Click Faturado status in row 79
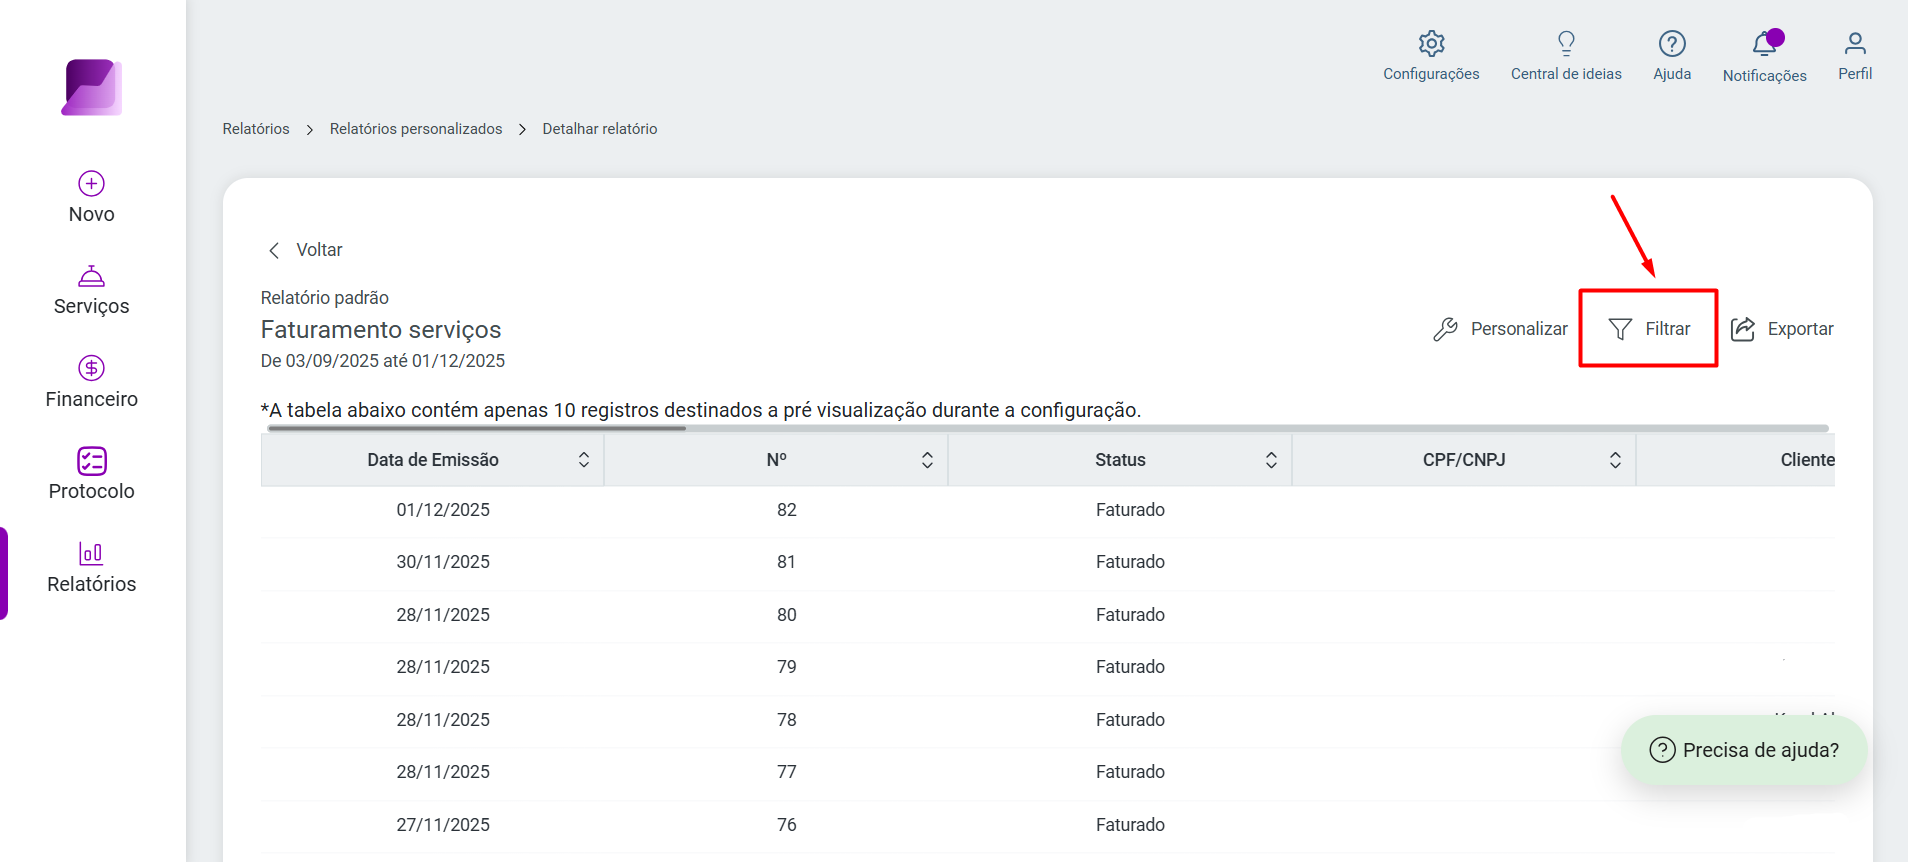Screen dimensions: 1908x862 tap(1130, 667)
